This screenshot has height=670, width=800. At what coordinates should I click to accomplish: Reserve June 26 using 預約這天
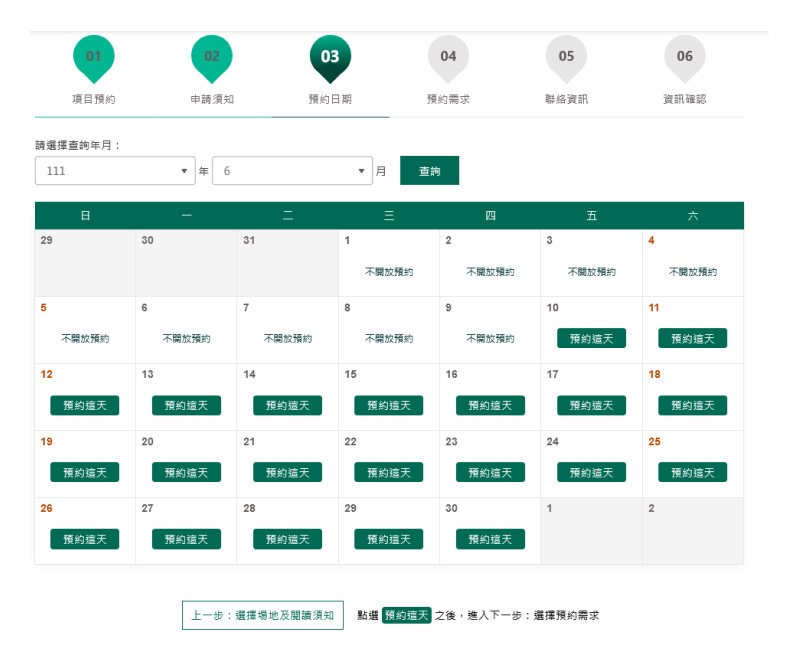[x=85, y=539]
